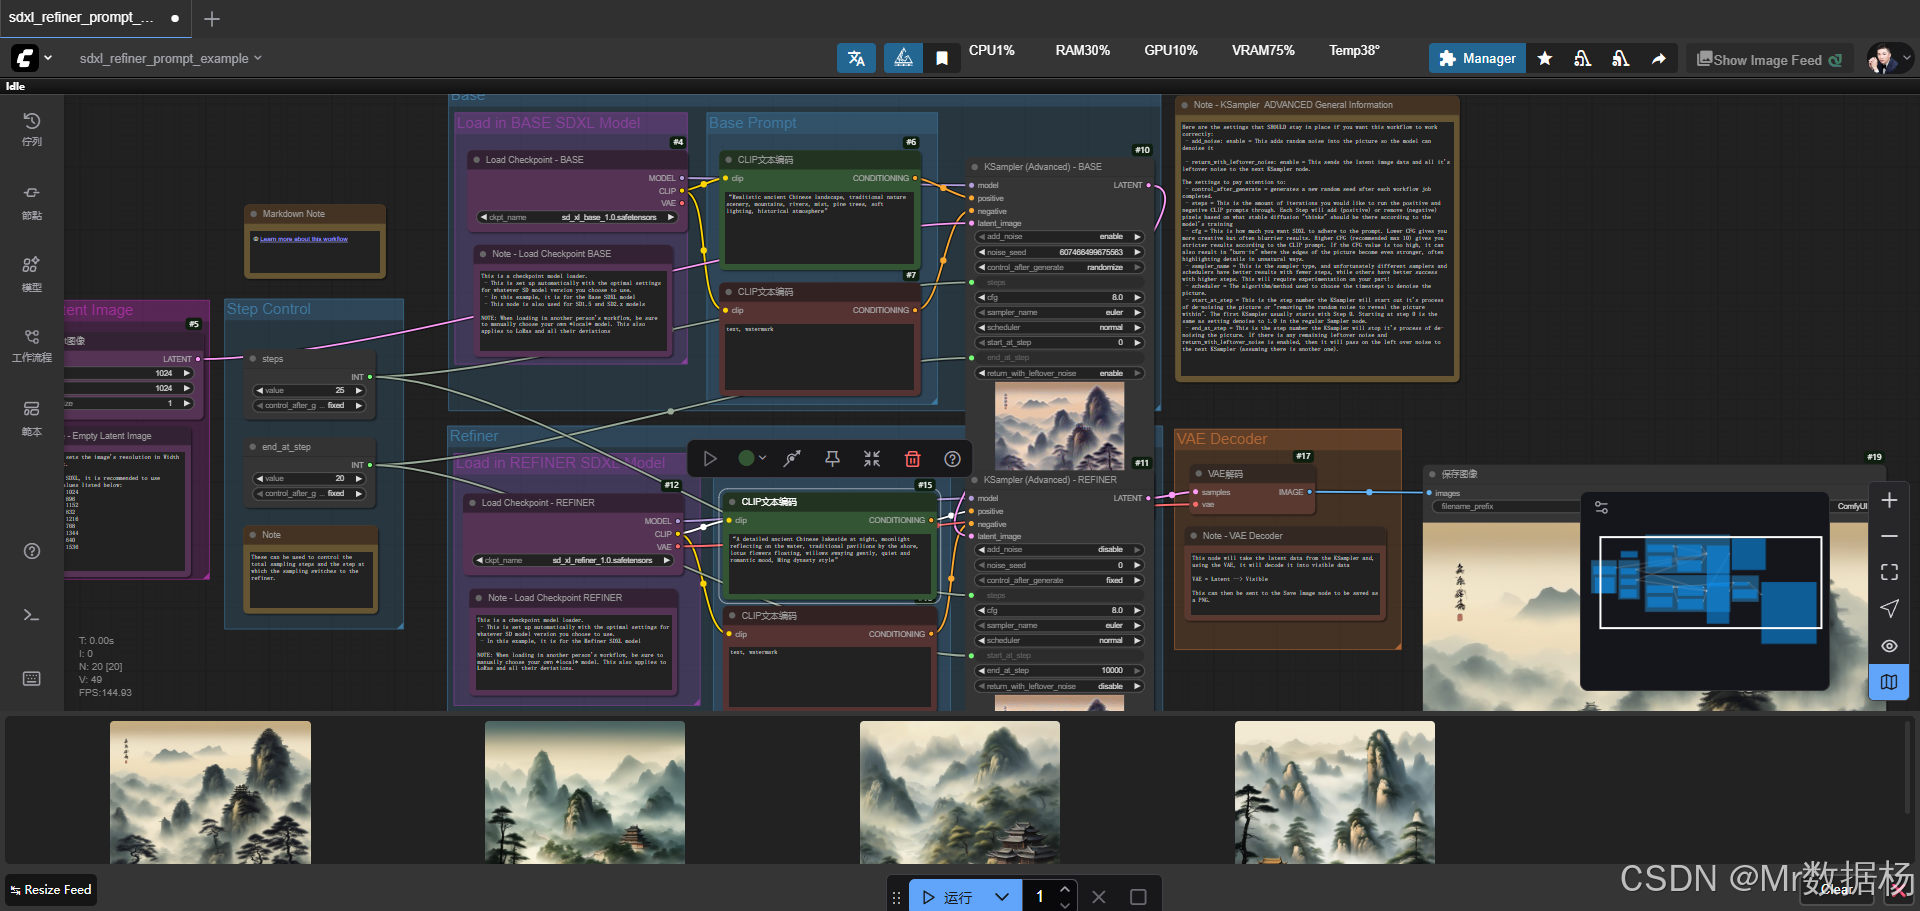Viewport: 1920px width, 911px height.
Task: Collapse the Load Checkpoint - BASE node dot
Action: pos(477,160)
